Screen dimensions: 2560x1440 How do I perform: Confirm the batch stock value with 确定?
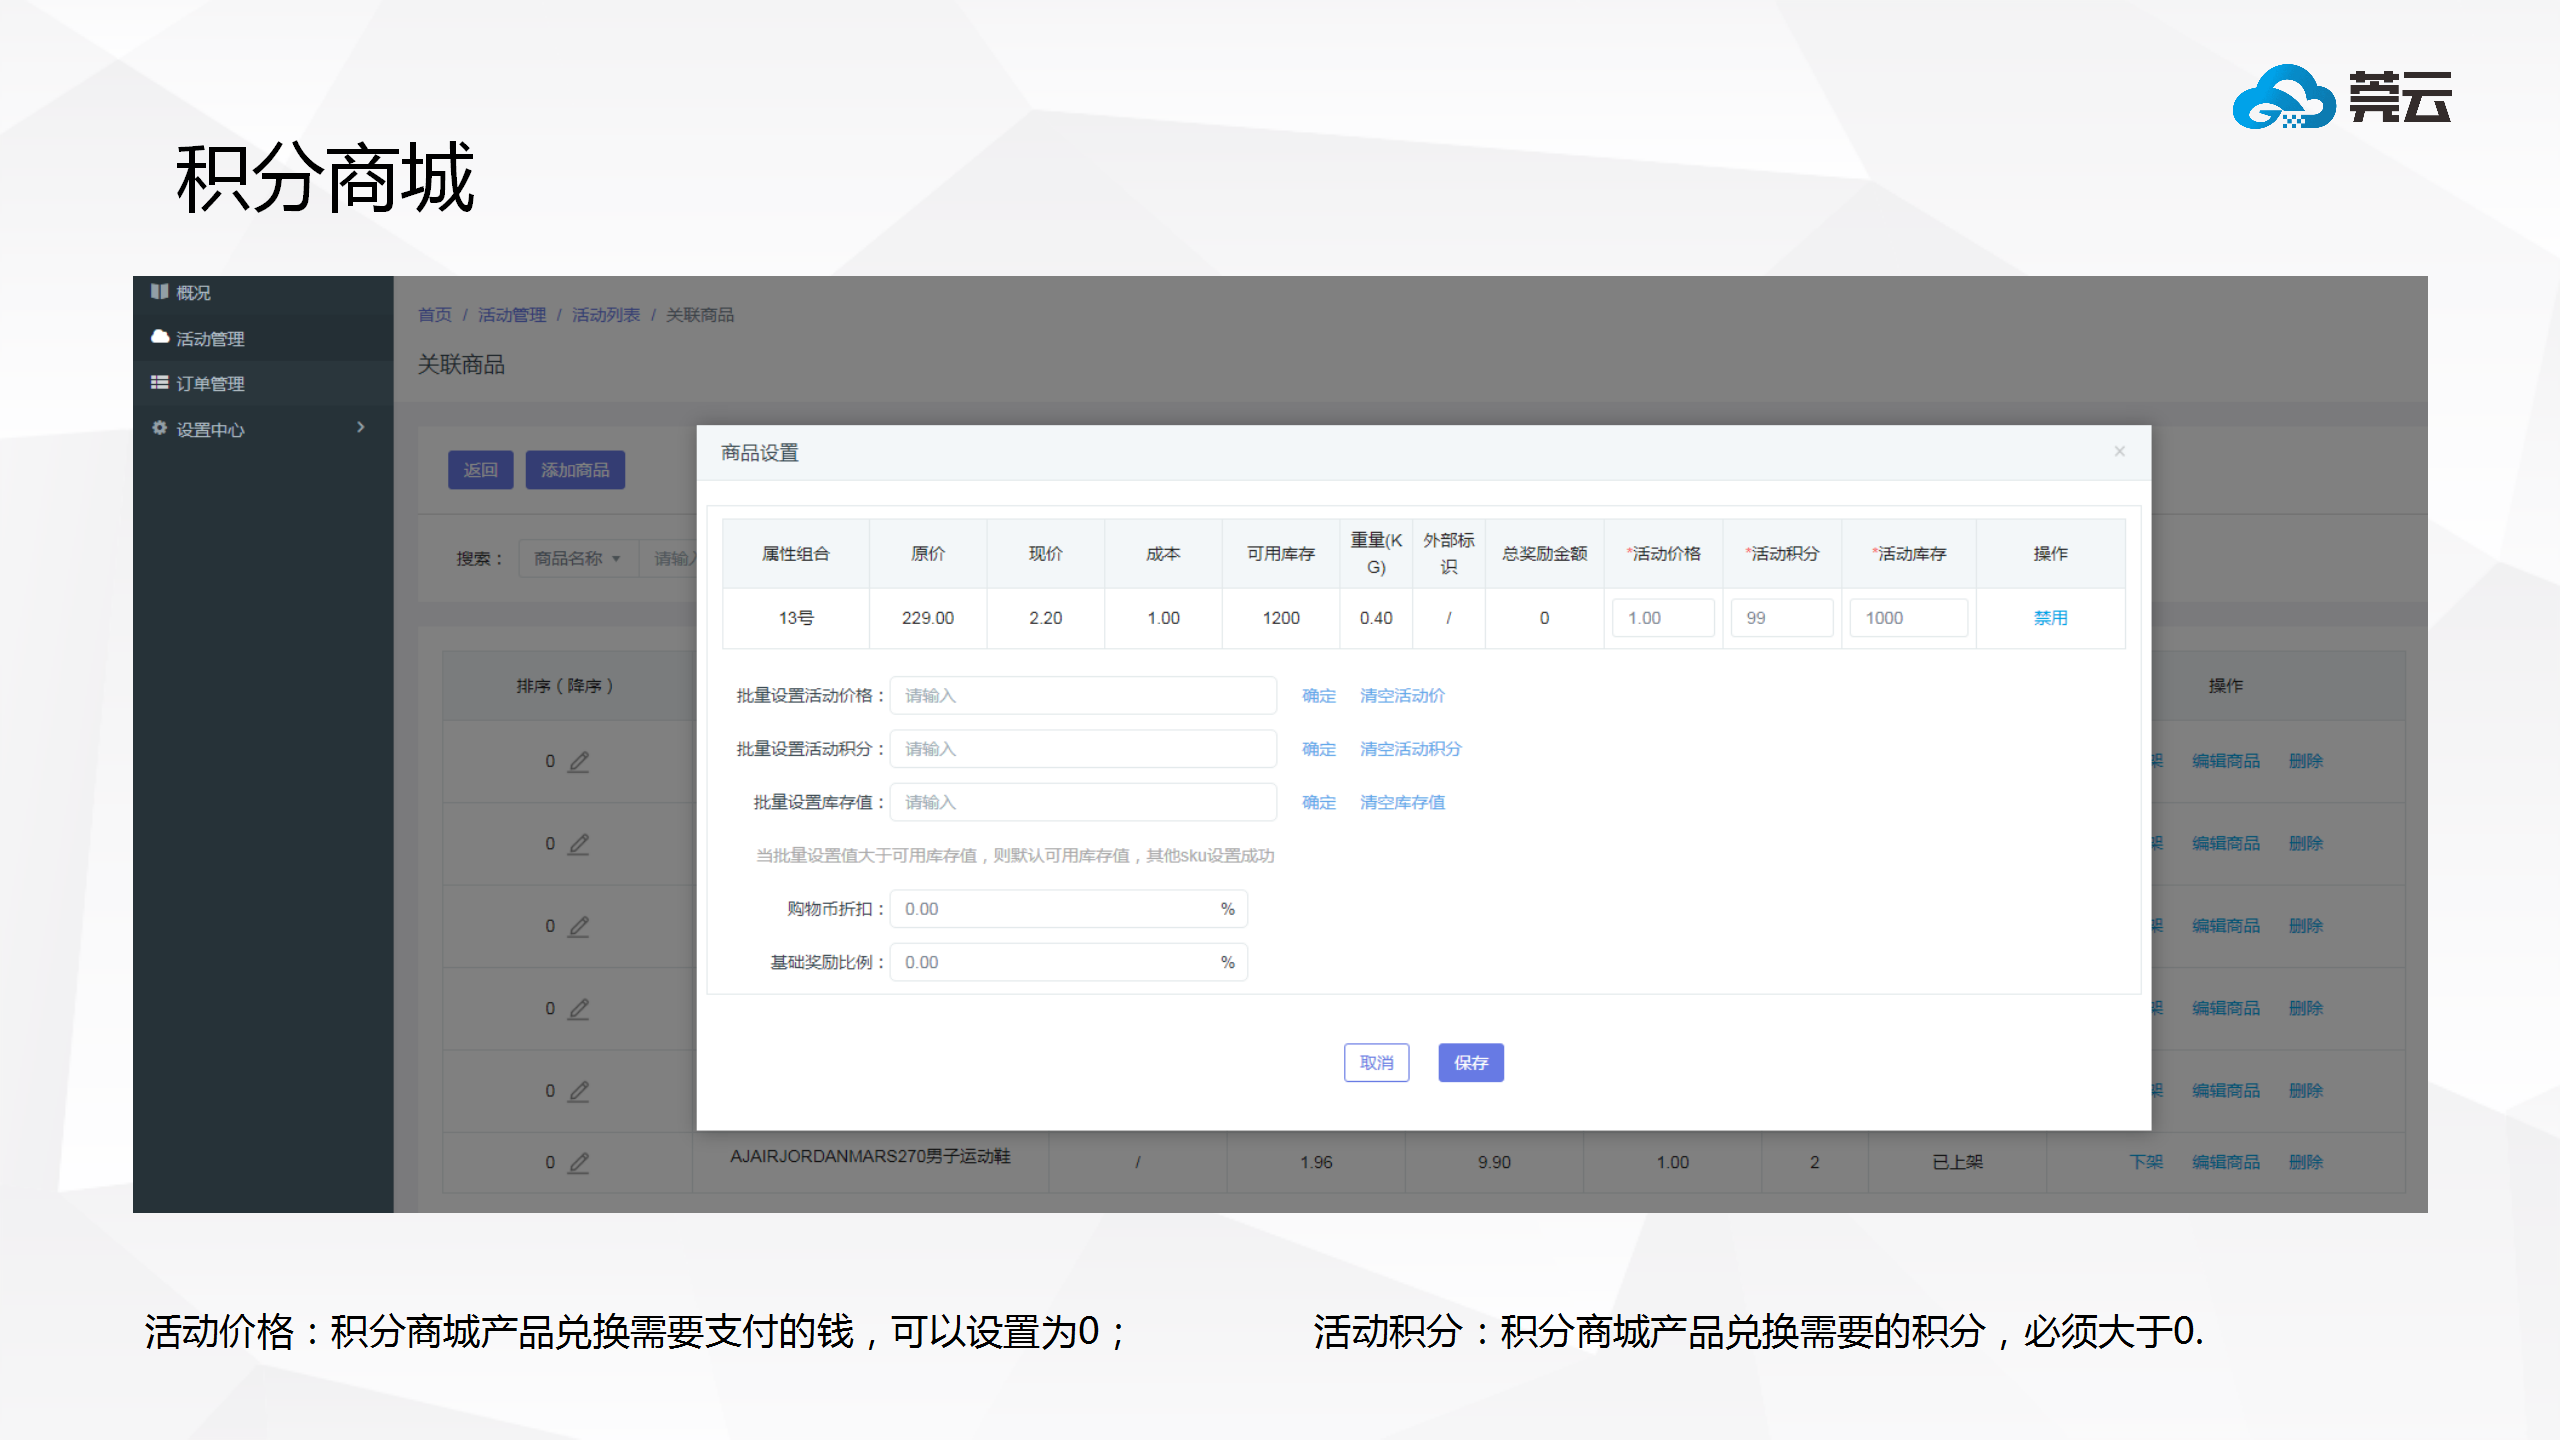[1318, 802]
